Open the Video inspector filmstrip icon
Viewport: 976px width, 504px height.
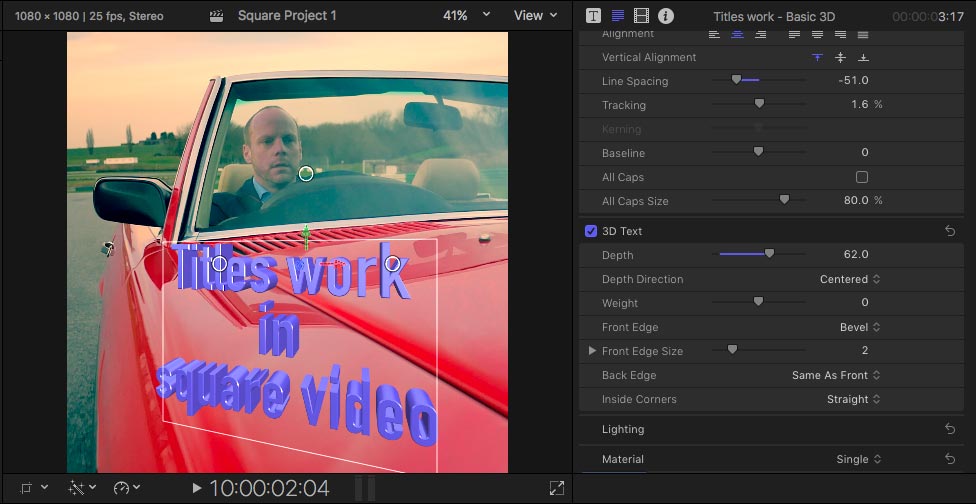[x=641, y=16]
